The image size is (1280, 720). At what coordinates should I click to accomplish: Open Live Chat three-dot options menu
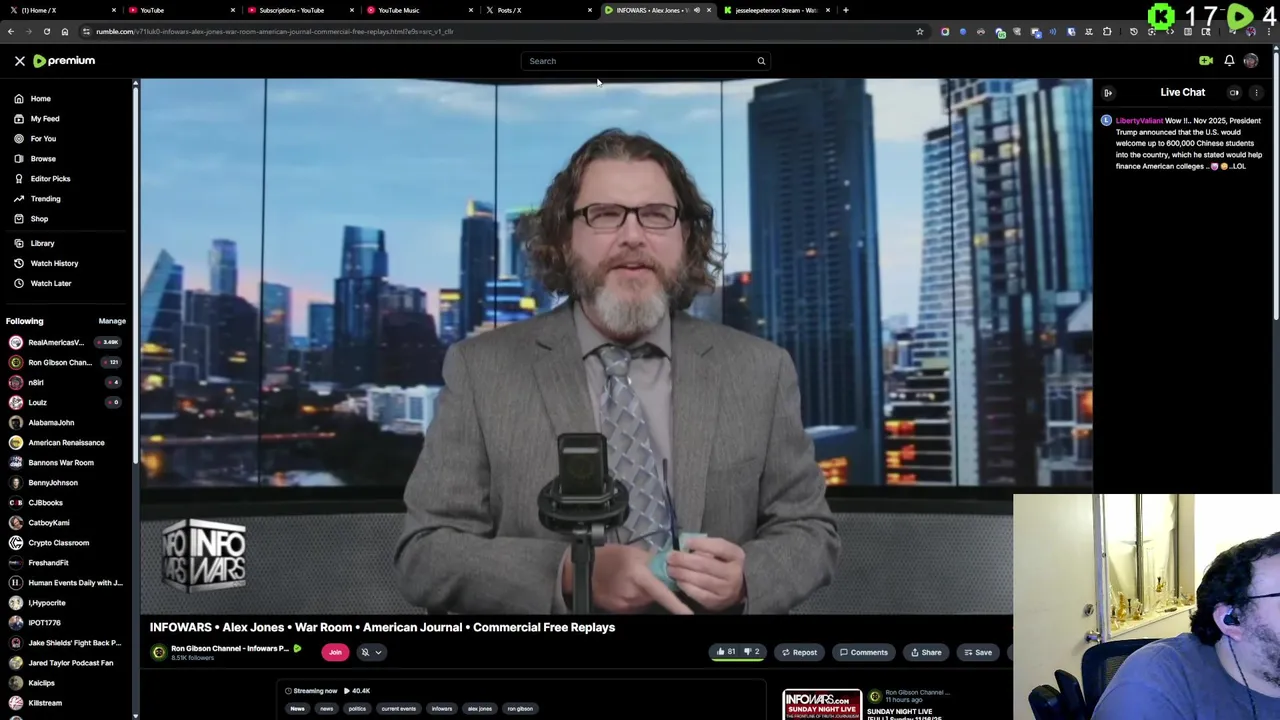tap(1257, 93)
